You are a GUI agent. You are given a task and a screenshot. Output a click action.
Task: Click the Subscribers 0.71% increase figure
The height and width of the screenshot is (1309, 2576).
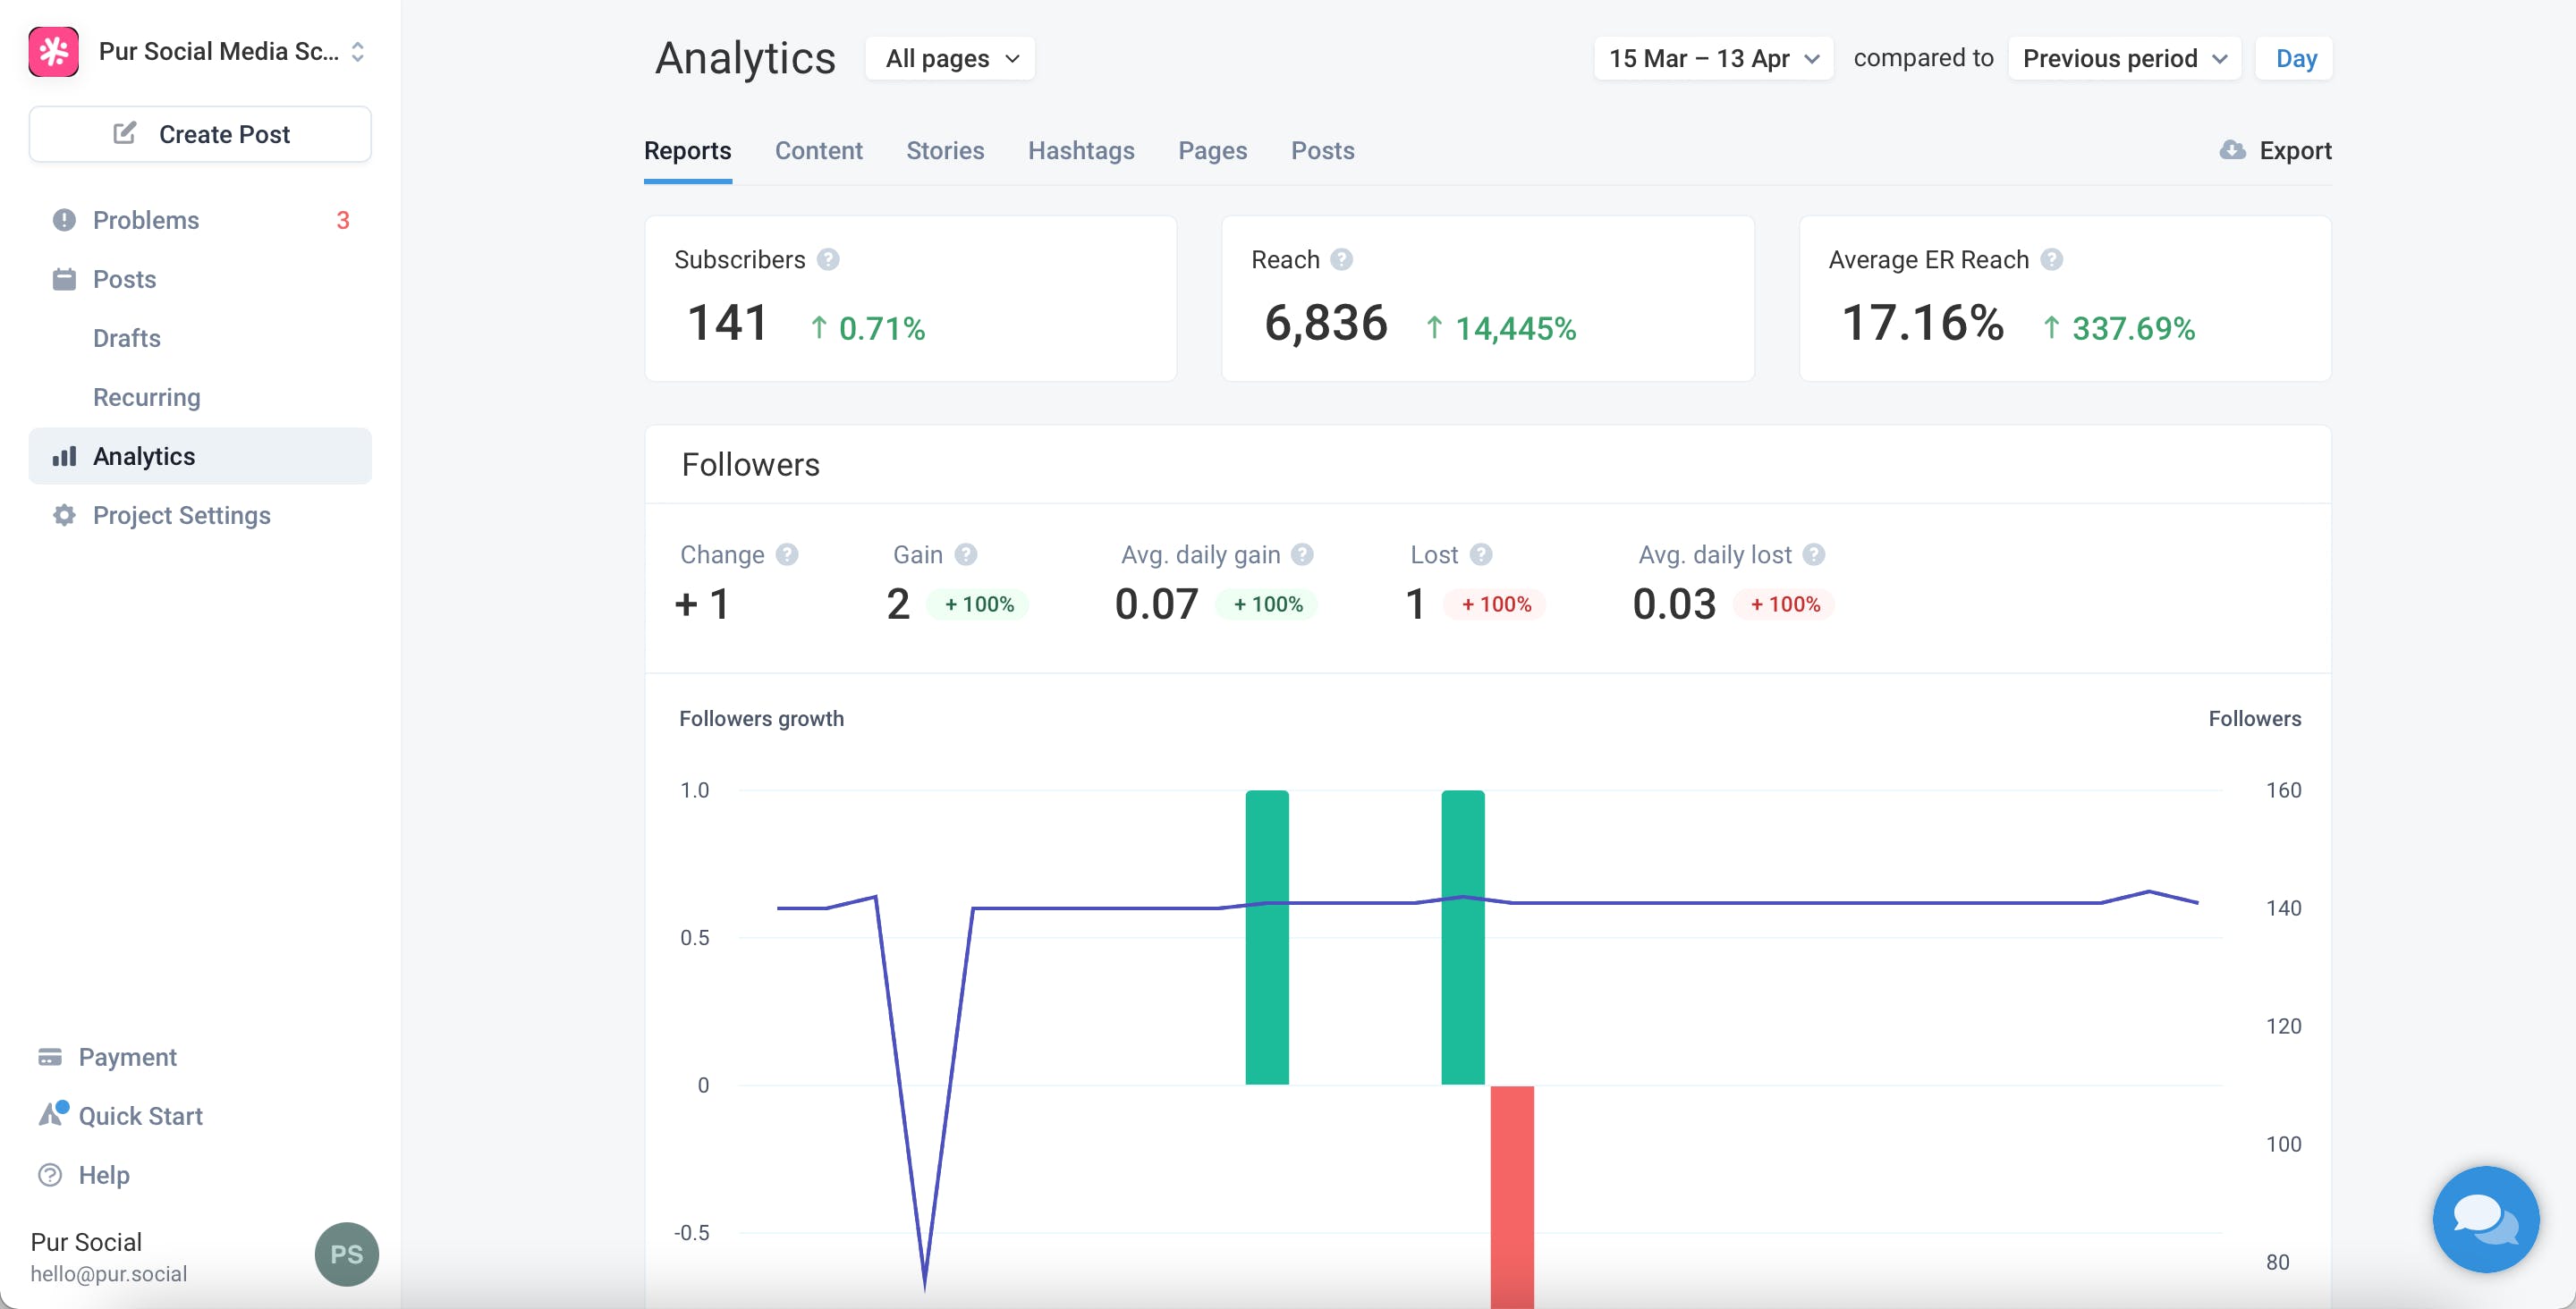pos(867,328)
